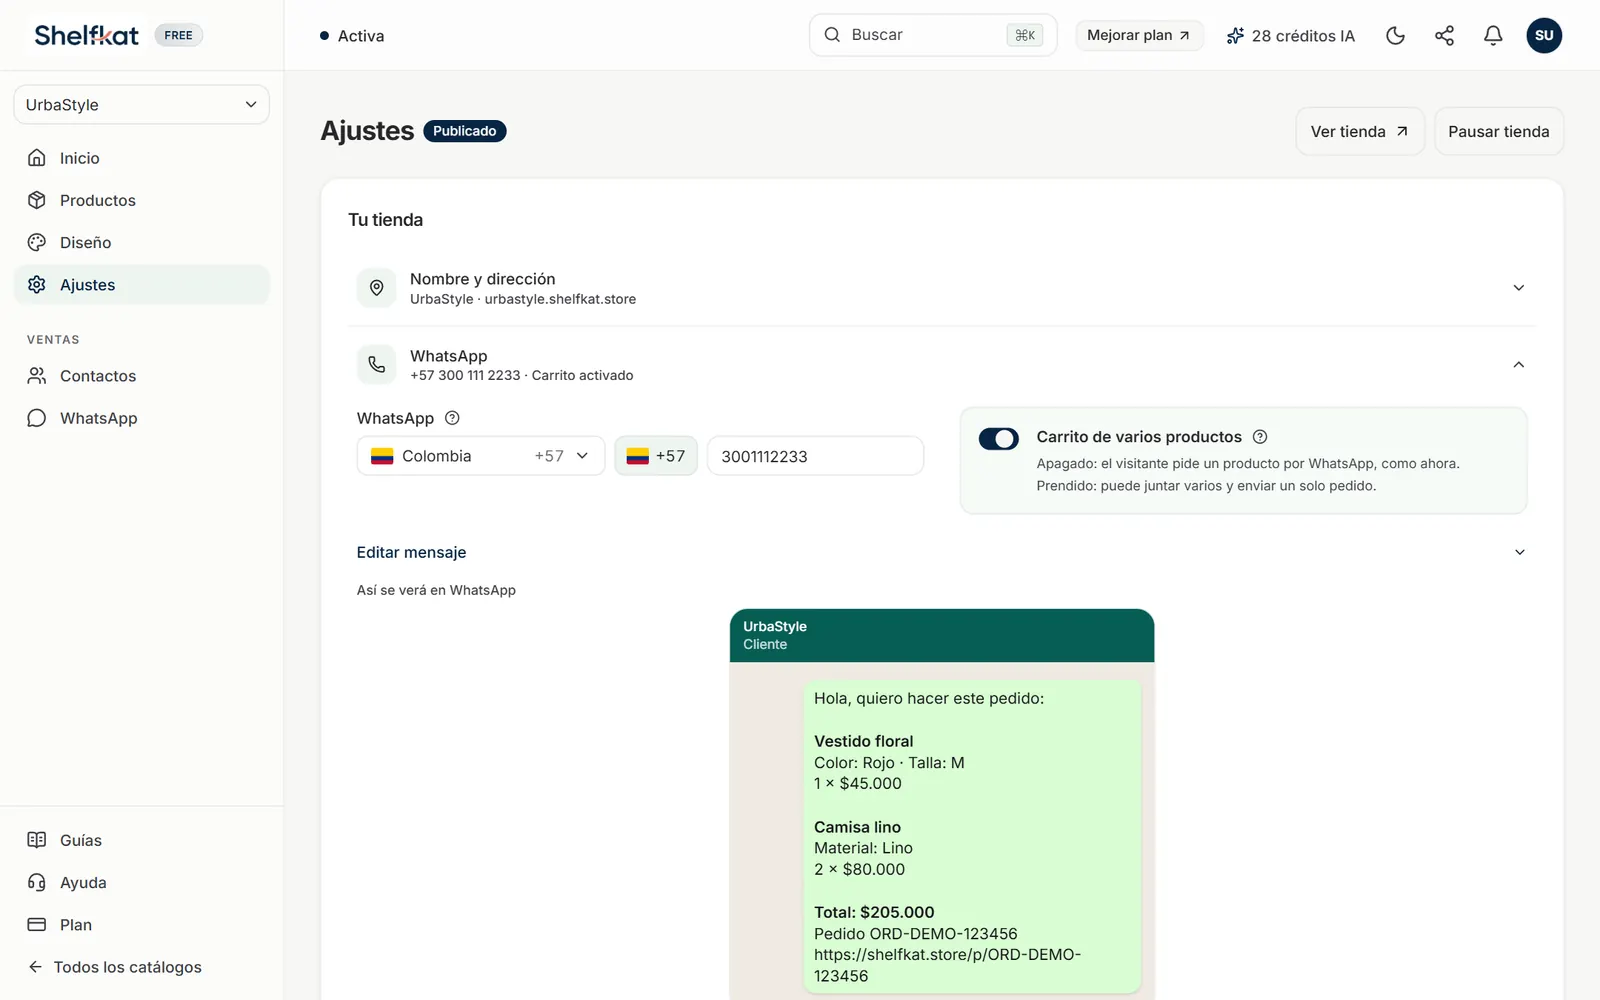Collapse the WhatsApp settings section

pyautogui.click(x=941, y=365)
